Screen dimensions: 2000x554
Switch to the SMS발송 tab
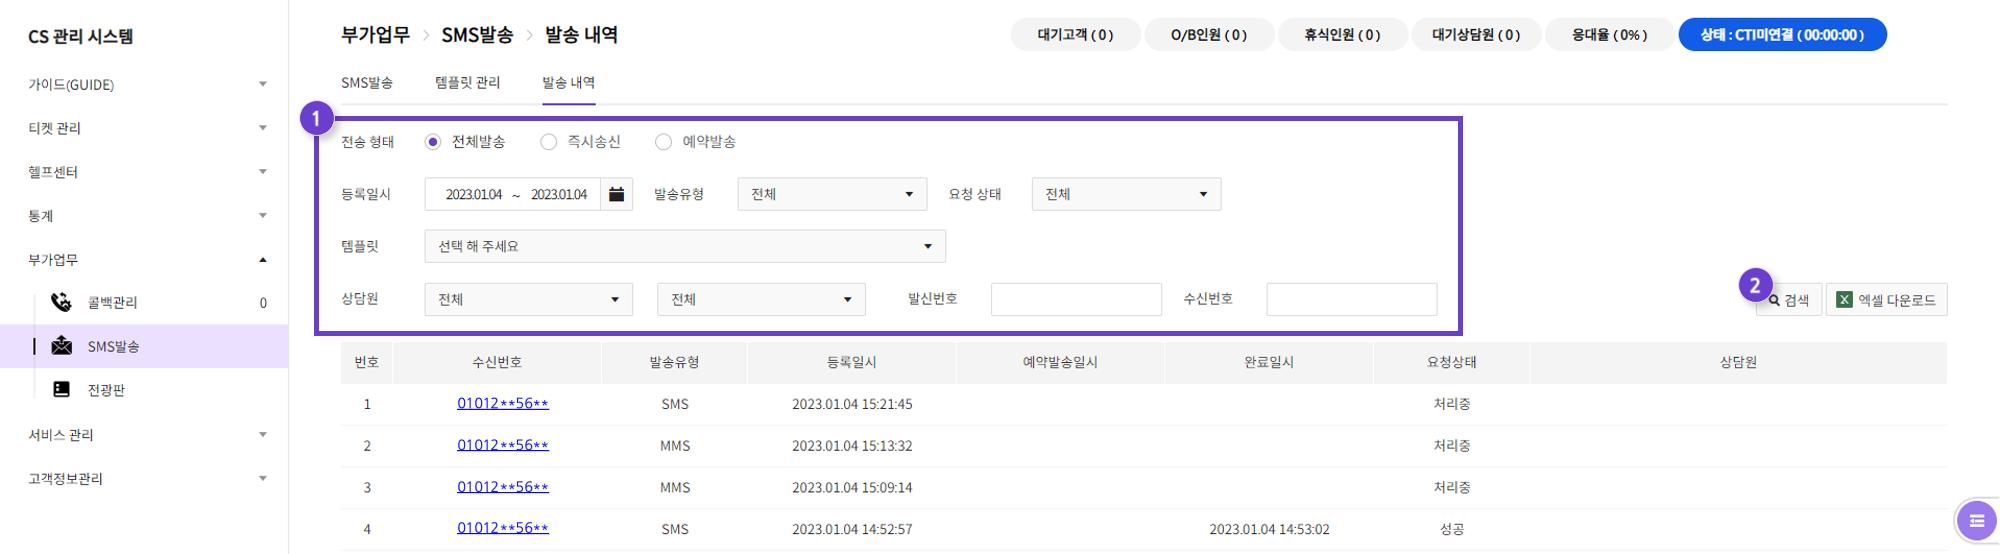(x=367, y=83)
